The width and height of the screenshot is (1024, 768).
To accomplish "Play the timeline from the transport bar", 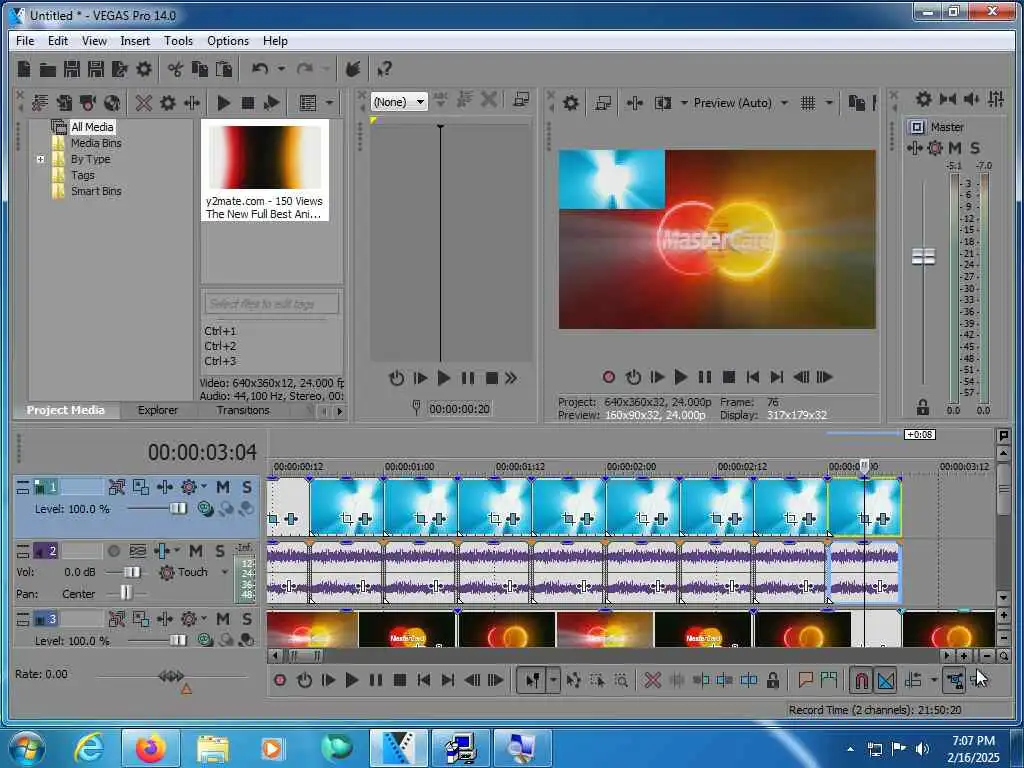I will point(351,680).
